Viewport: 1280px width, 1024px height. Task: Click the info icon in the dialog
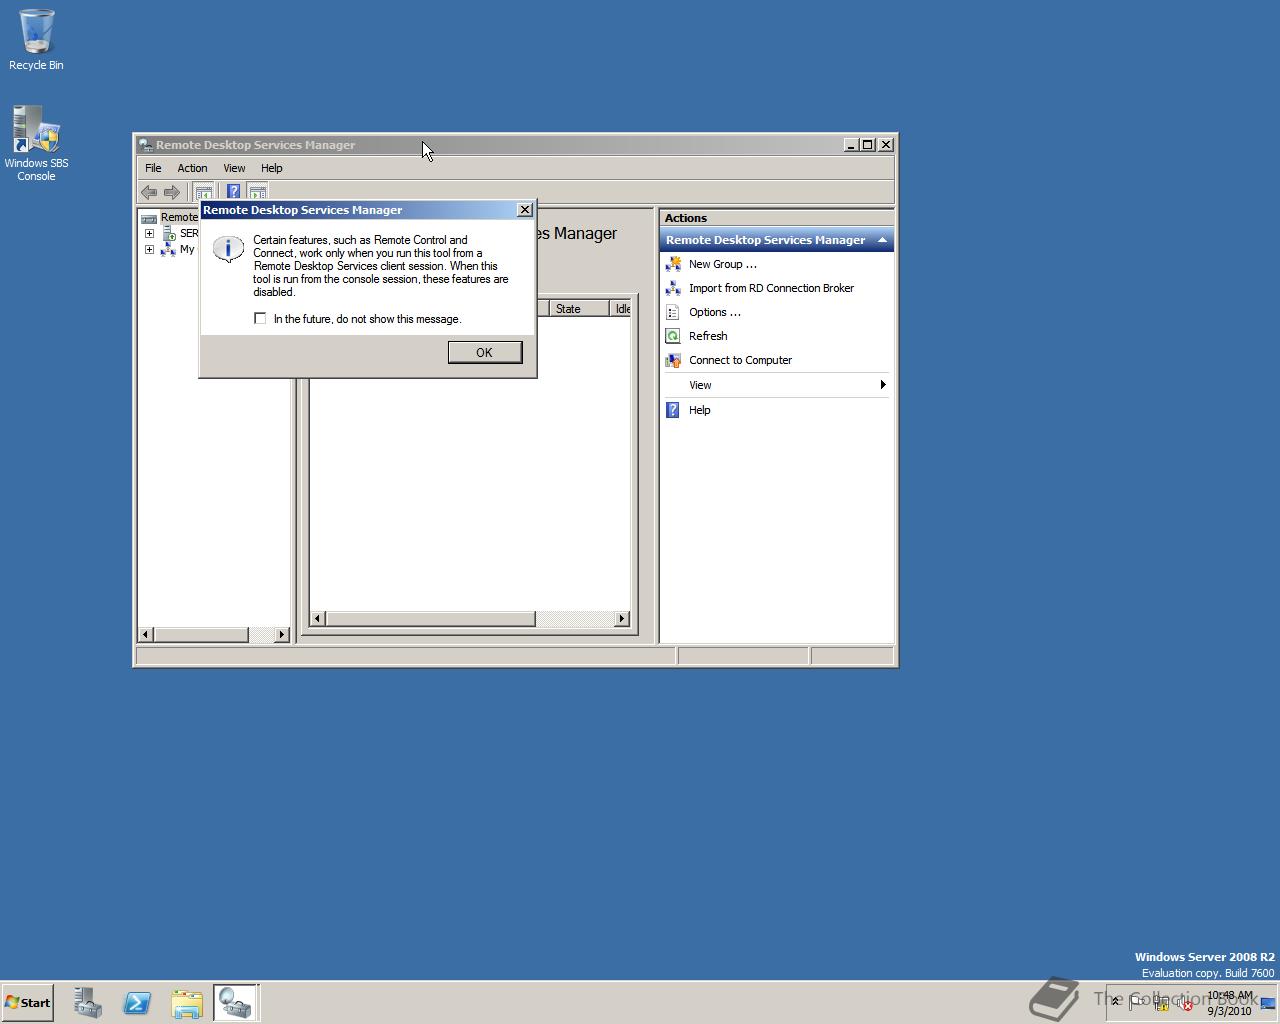click(229, 249)
